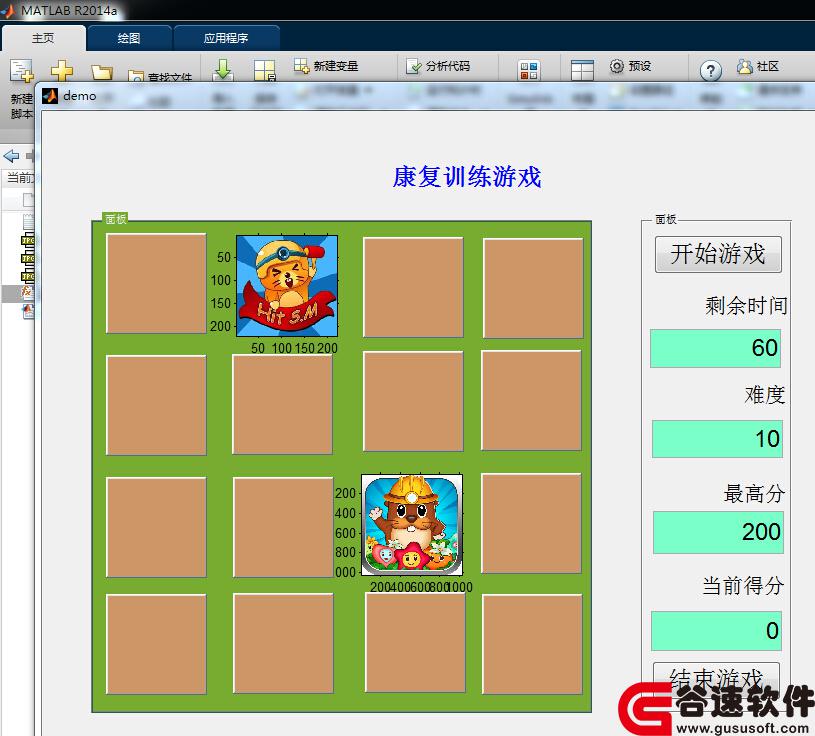Open the Community (社区) button
The height and width of the screenshot is (736, 815).
coord(758,66)
